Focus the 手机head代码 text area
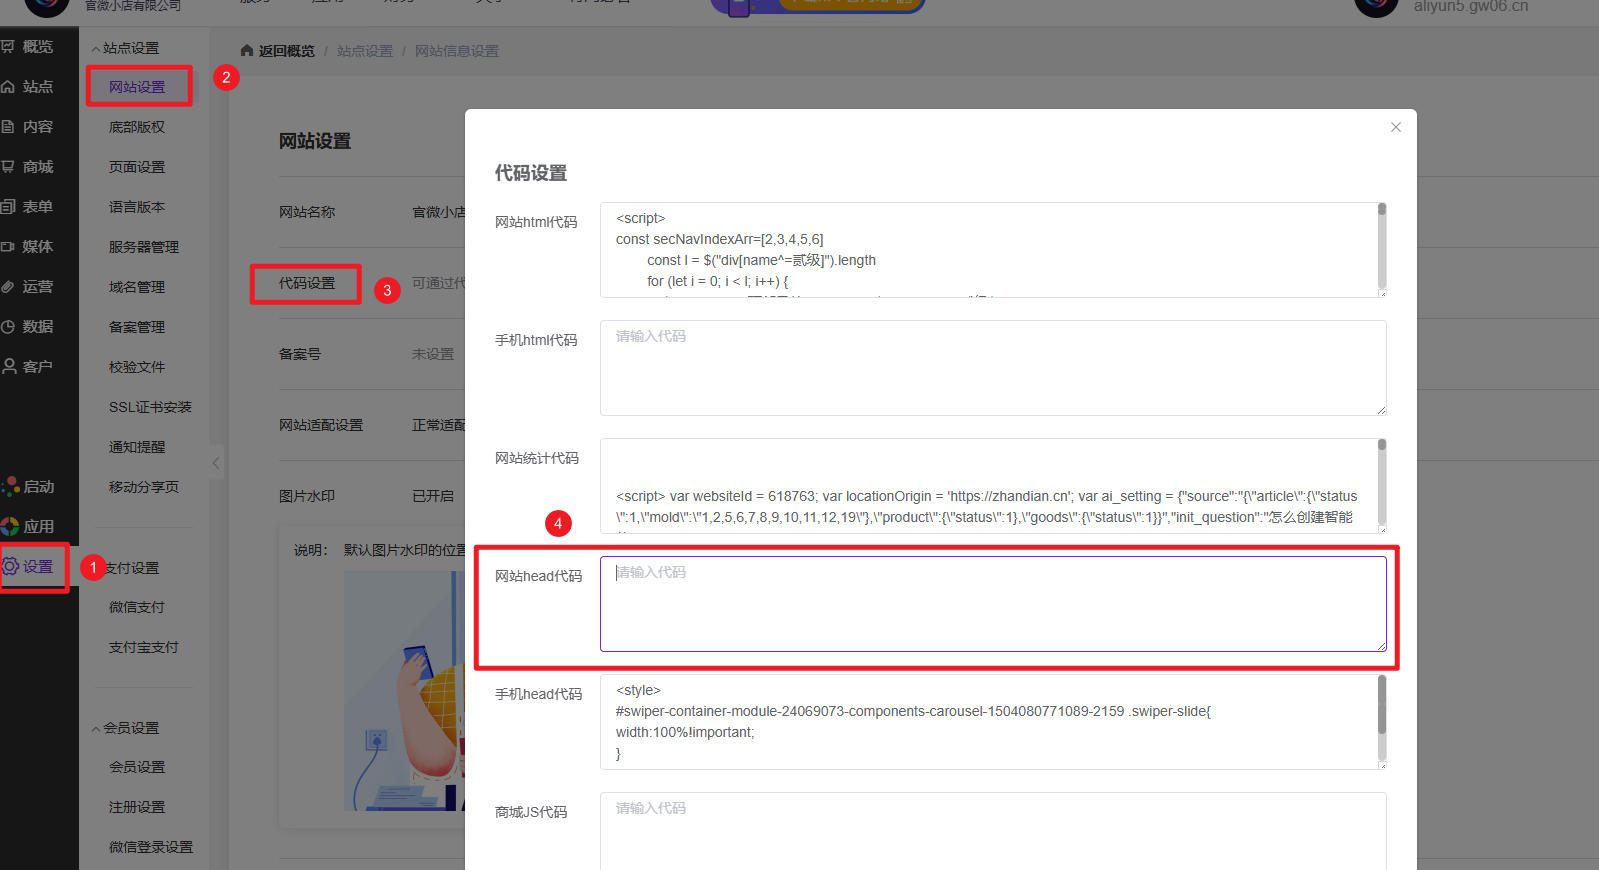The width and height of the screenshot is (1599, 870). point(988,722)
